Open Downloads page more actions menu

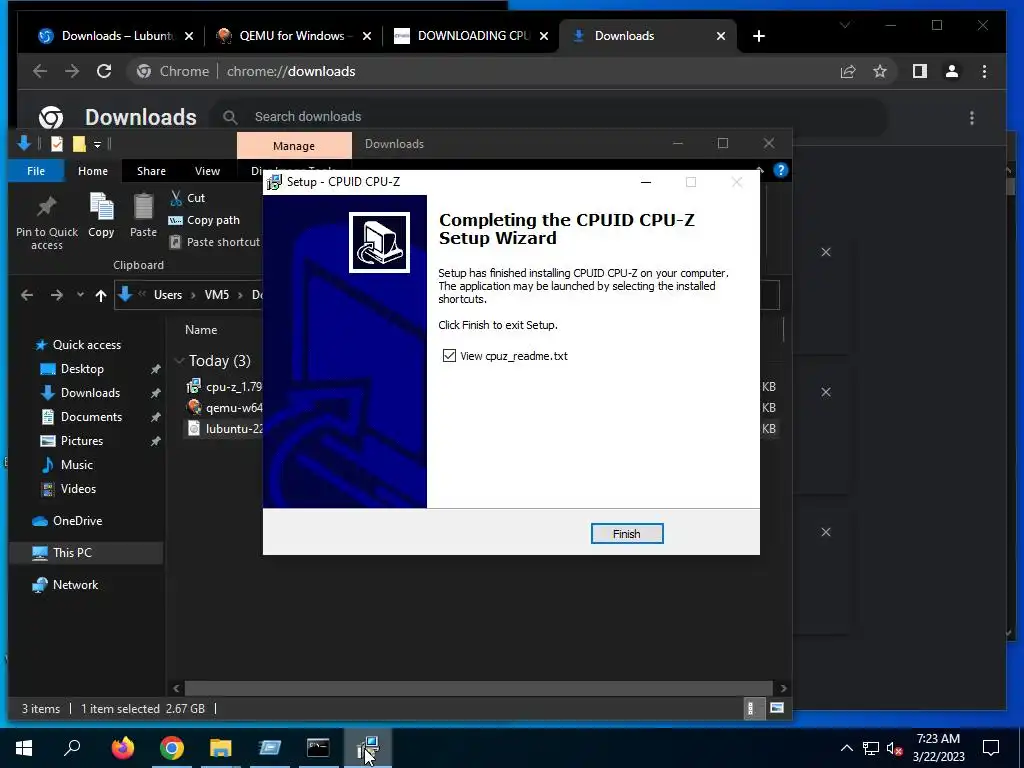(972, 118)
